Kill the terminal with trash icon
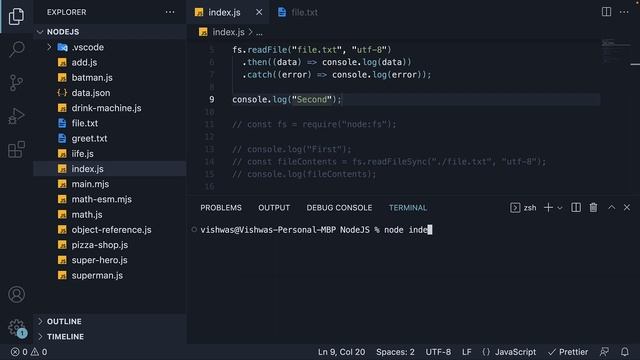The width and height of the screenshot is (640, 360). tap(593, 208)
